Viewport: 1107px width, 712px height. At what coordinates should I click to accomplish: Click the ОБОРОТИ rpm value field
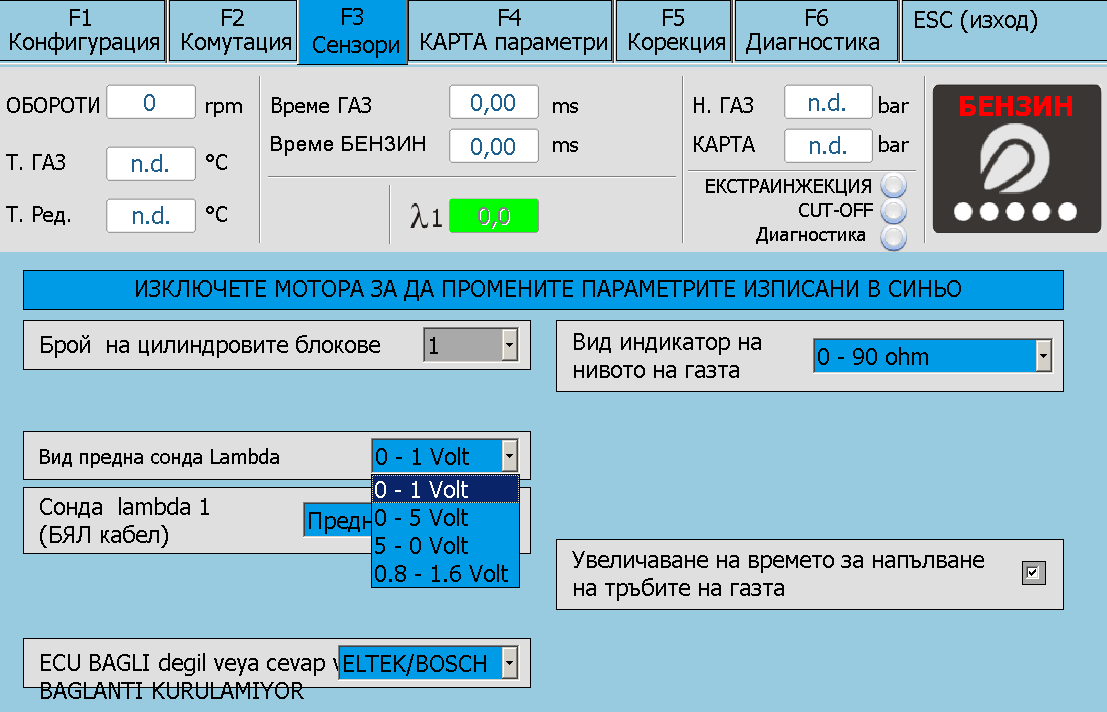[151, 103]
